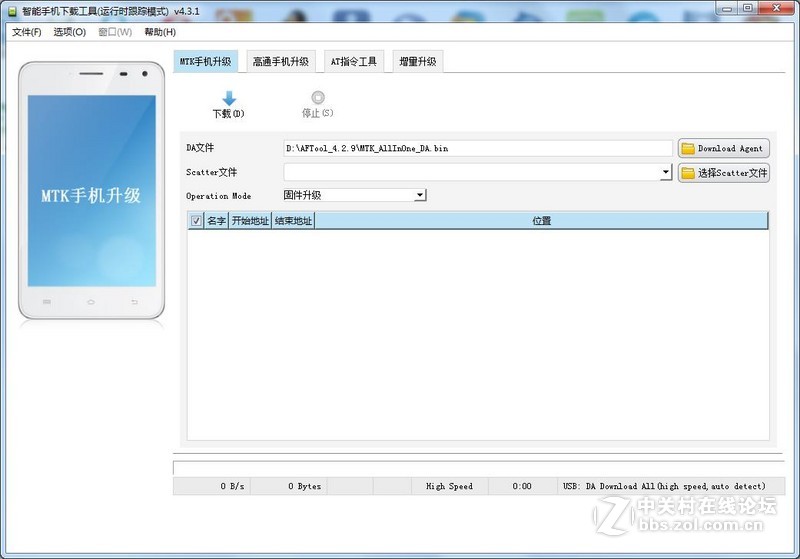800x559 pixels.
Task: Click the gray stop circle icon
Action: (318, 97)
